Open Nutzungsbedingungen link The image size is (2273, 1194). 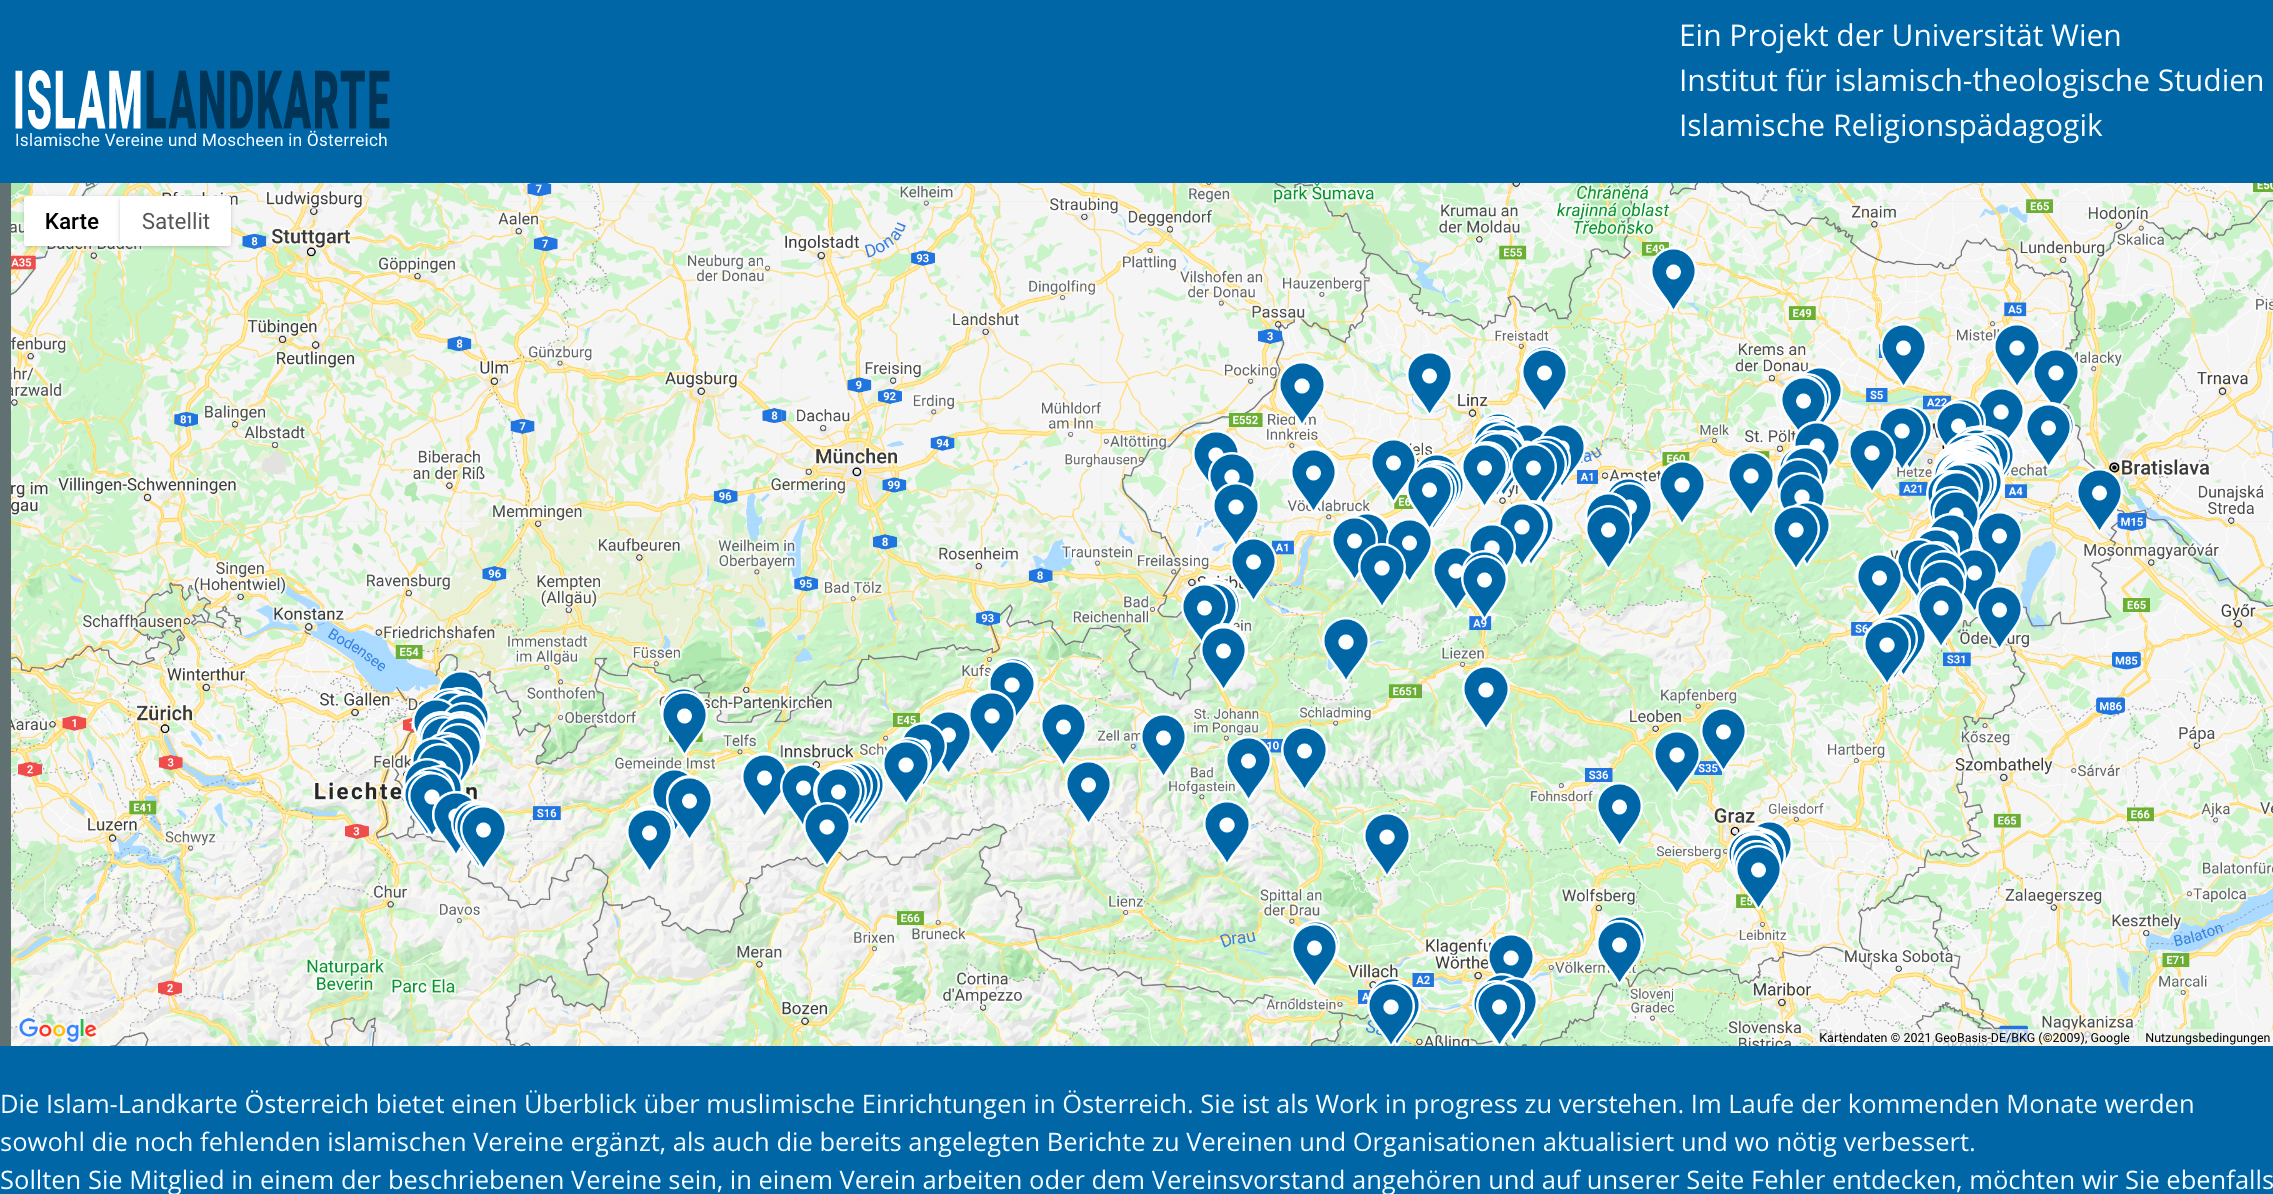pos(2207,1037)
